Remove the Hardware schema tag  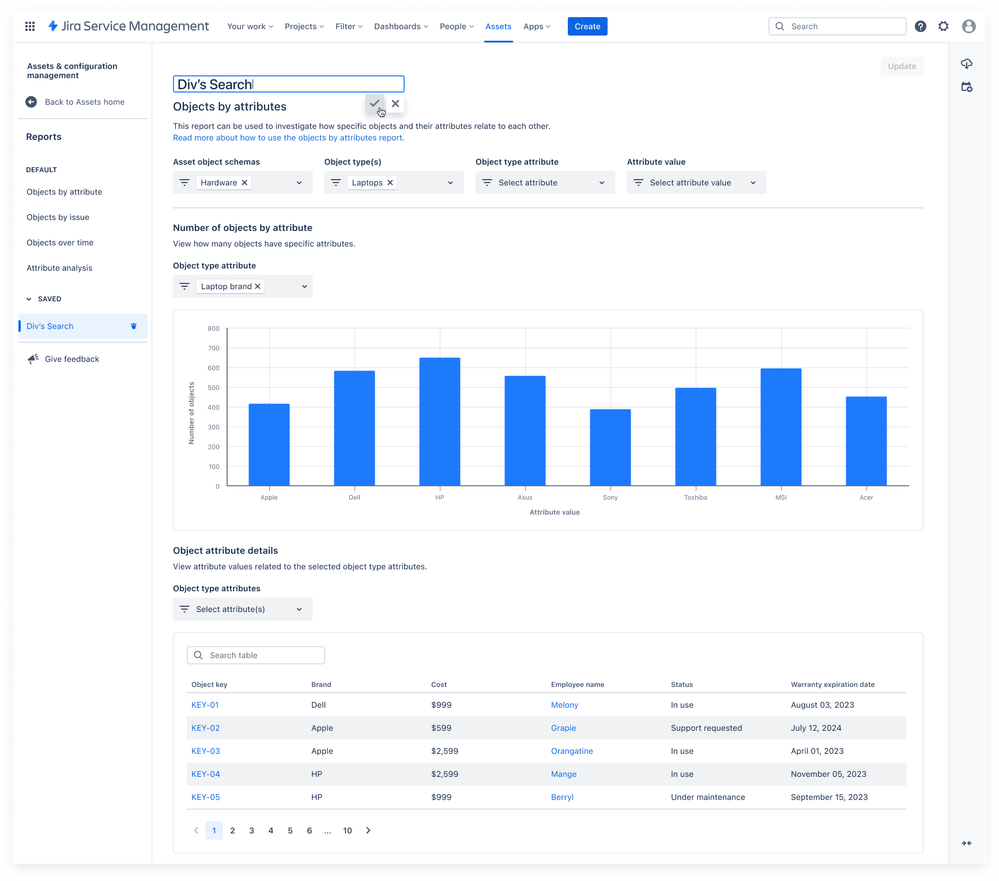(x=245, y=183)
